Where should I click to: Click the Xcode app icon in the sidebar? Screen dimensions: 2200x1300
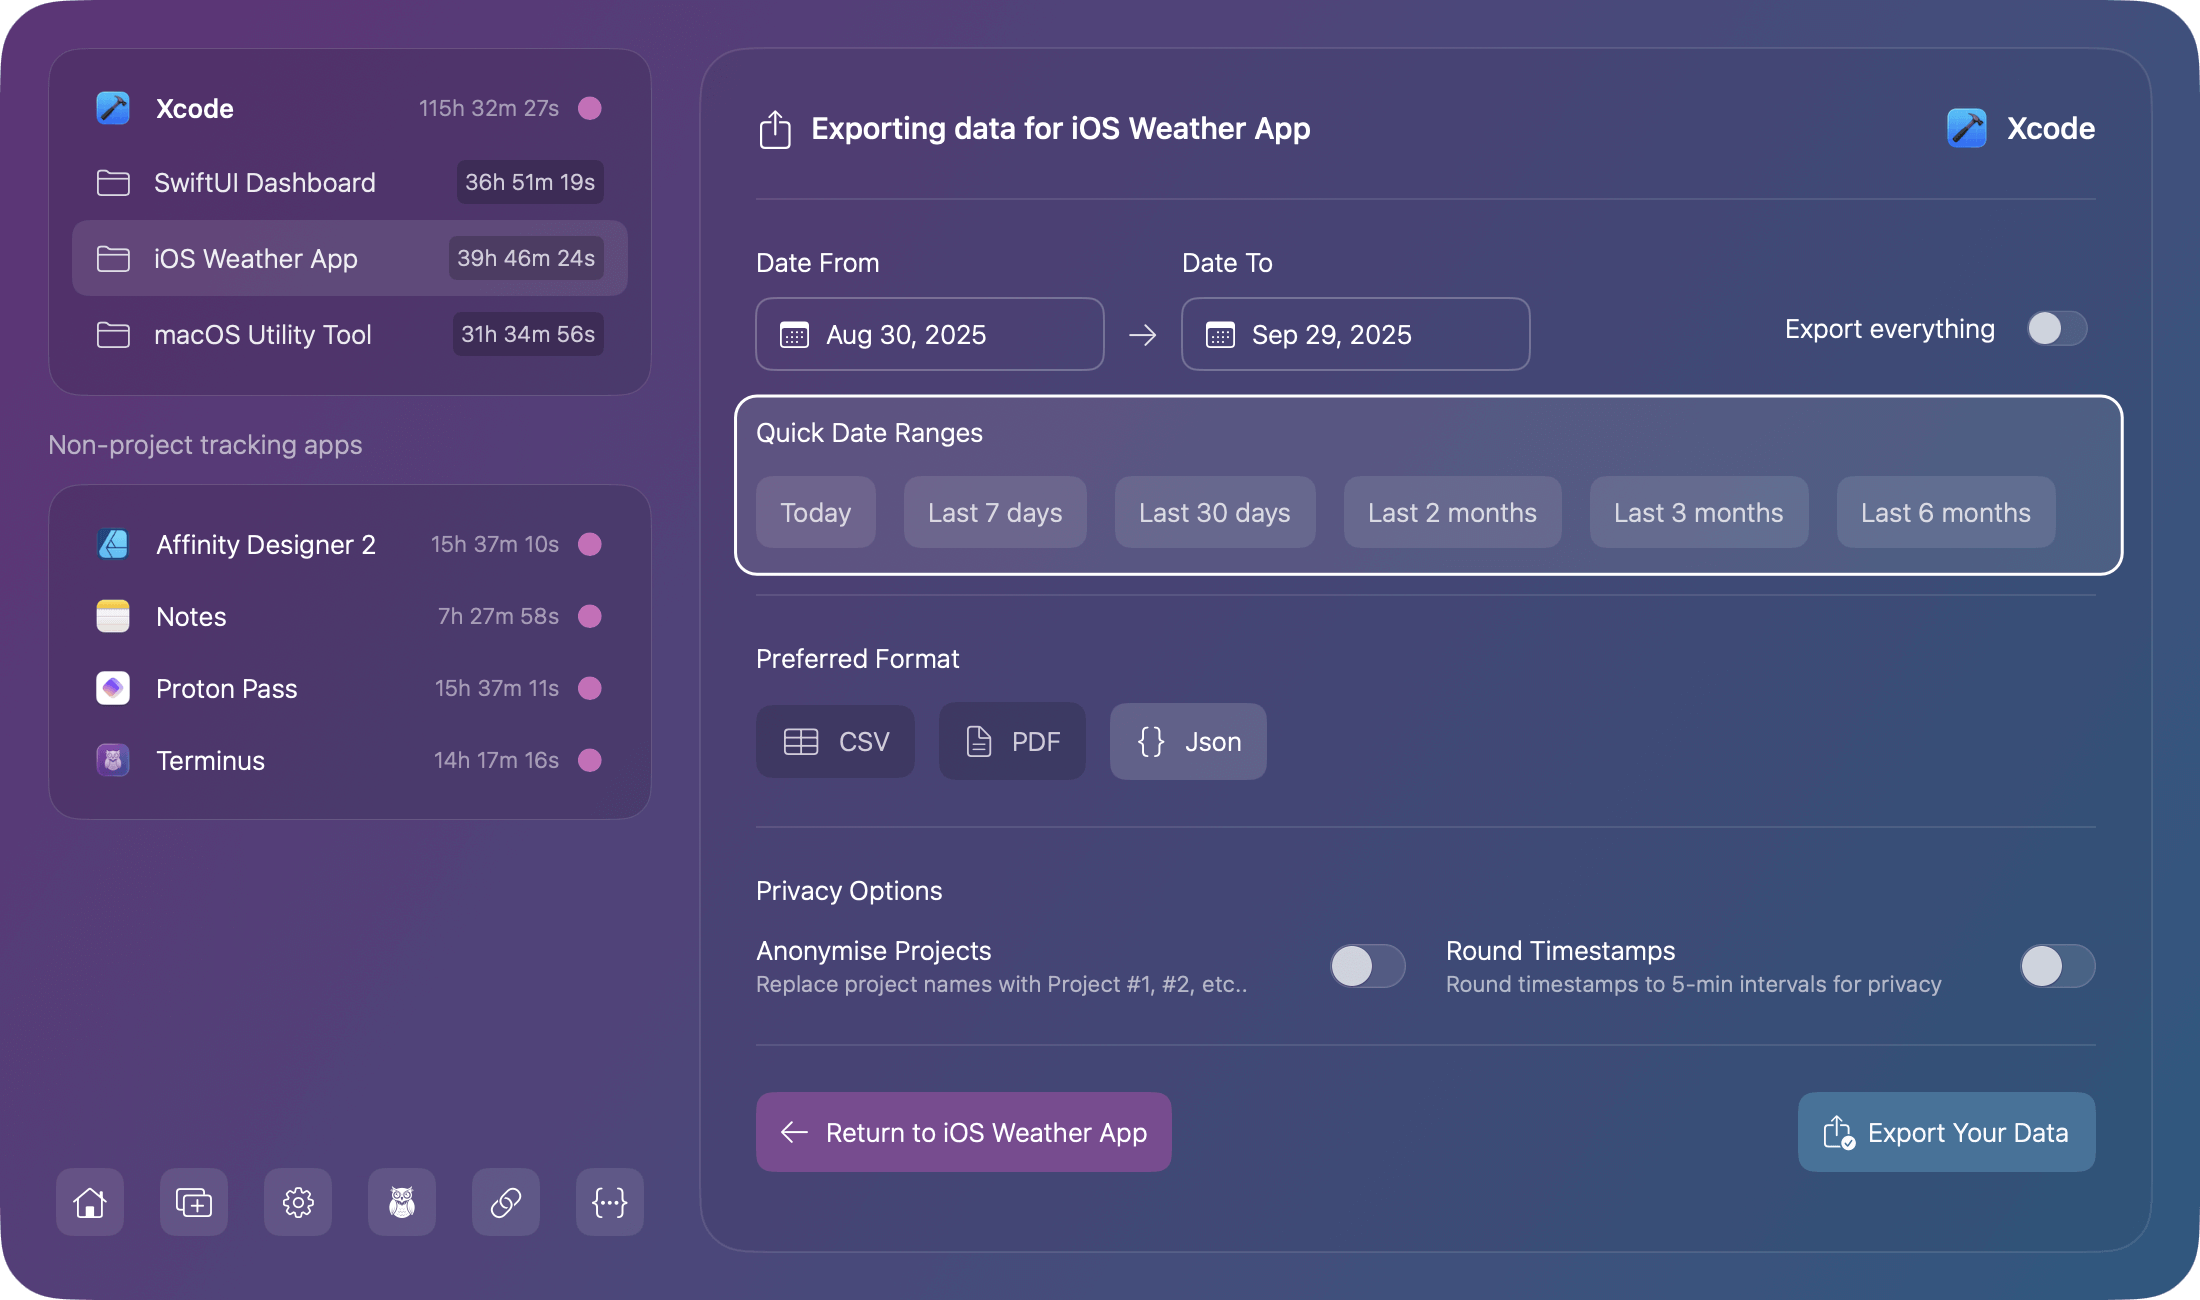[112, 108]
